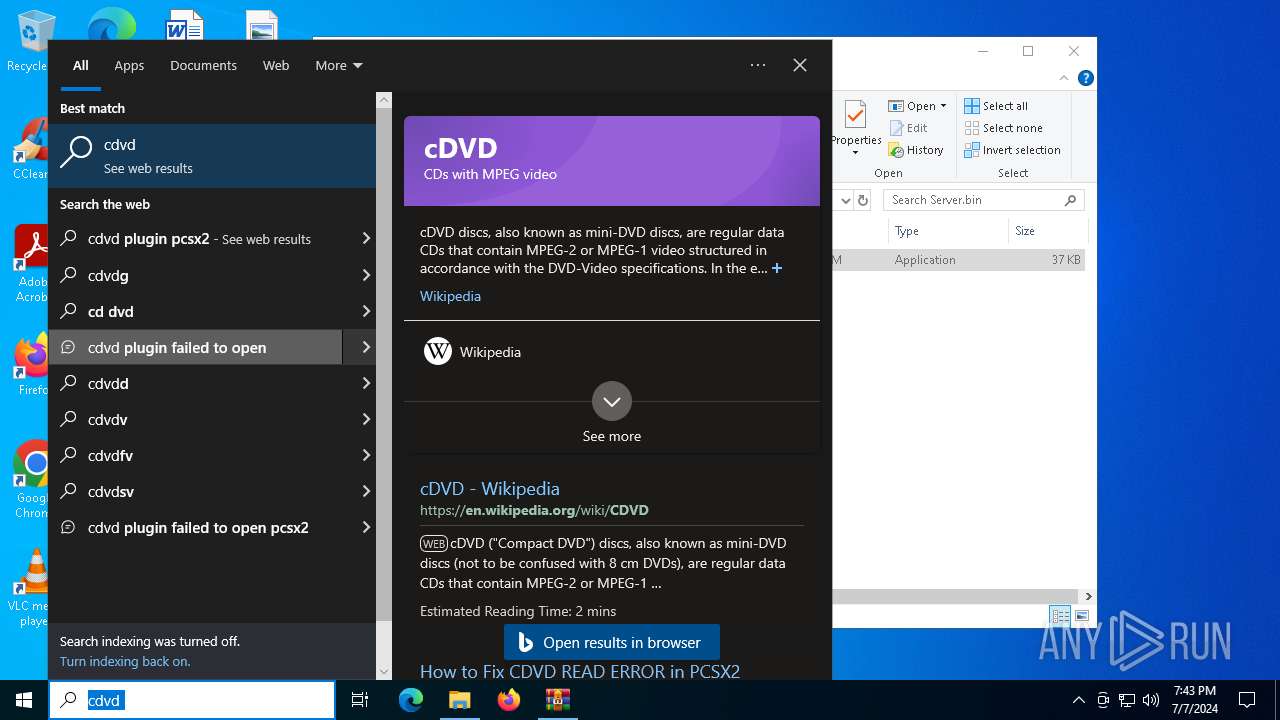Click Select all in Explorer ribbon
Screen dimensions: 1280x720
[996, 106]
